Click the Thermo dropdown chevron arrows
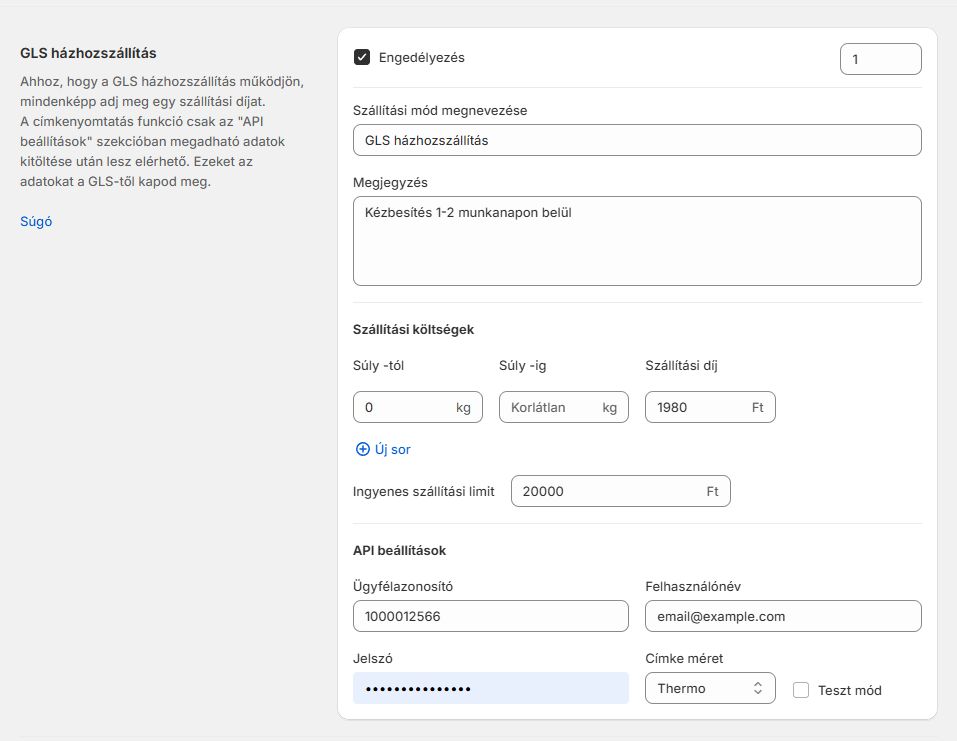The height and width of the screenshot is (741, 957). pyautogui.click(x=758, y=688)
